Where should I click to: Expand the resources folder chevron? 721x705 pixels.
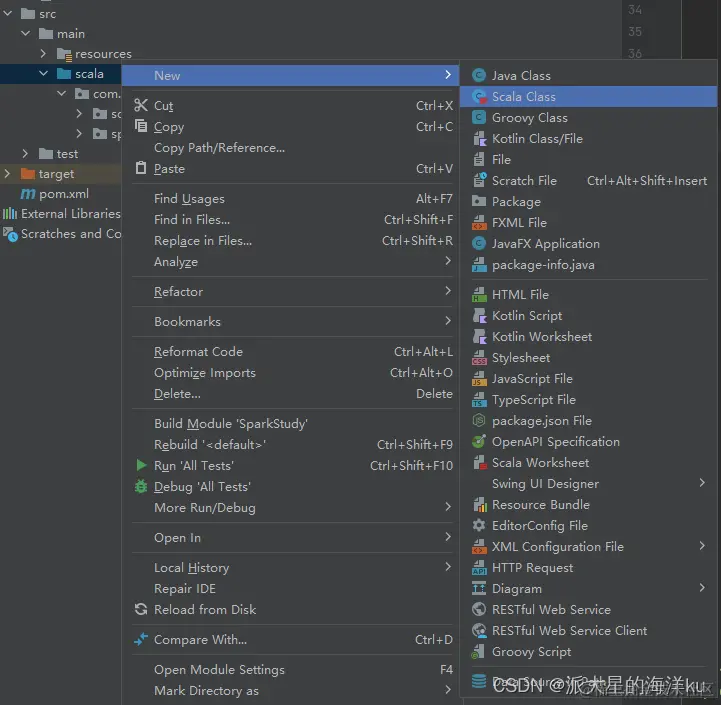43,54
